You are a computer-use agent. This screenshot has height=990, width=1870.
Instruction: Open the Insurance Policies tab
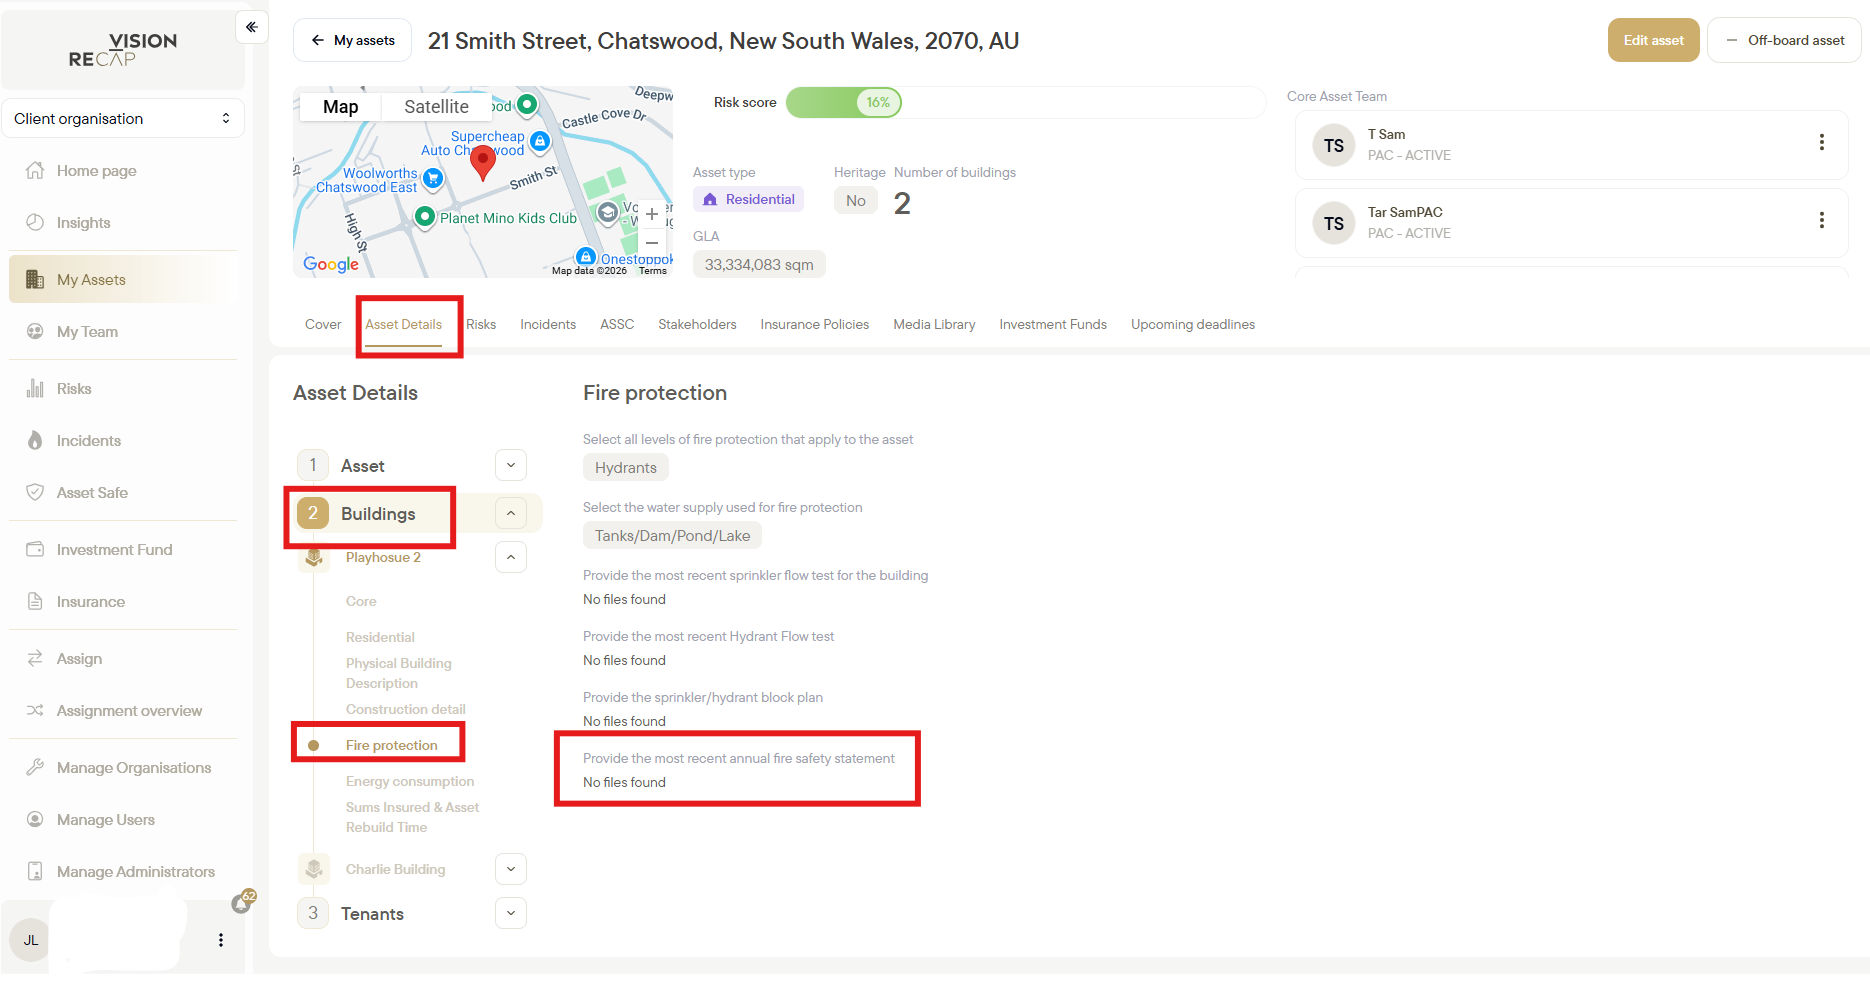815,324
